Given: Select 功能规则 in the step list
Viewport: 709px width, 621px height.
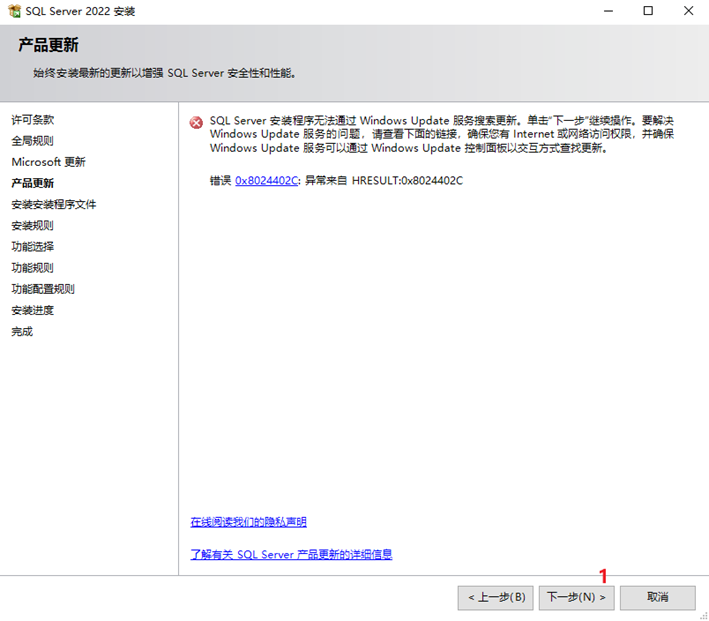Looking at the screenshot, I should (x=33, y=268).
